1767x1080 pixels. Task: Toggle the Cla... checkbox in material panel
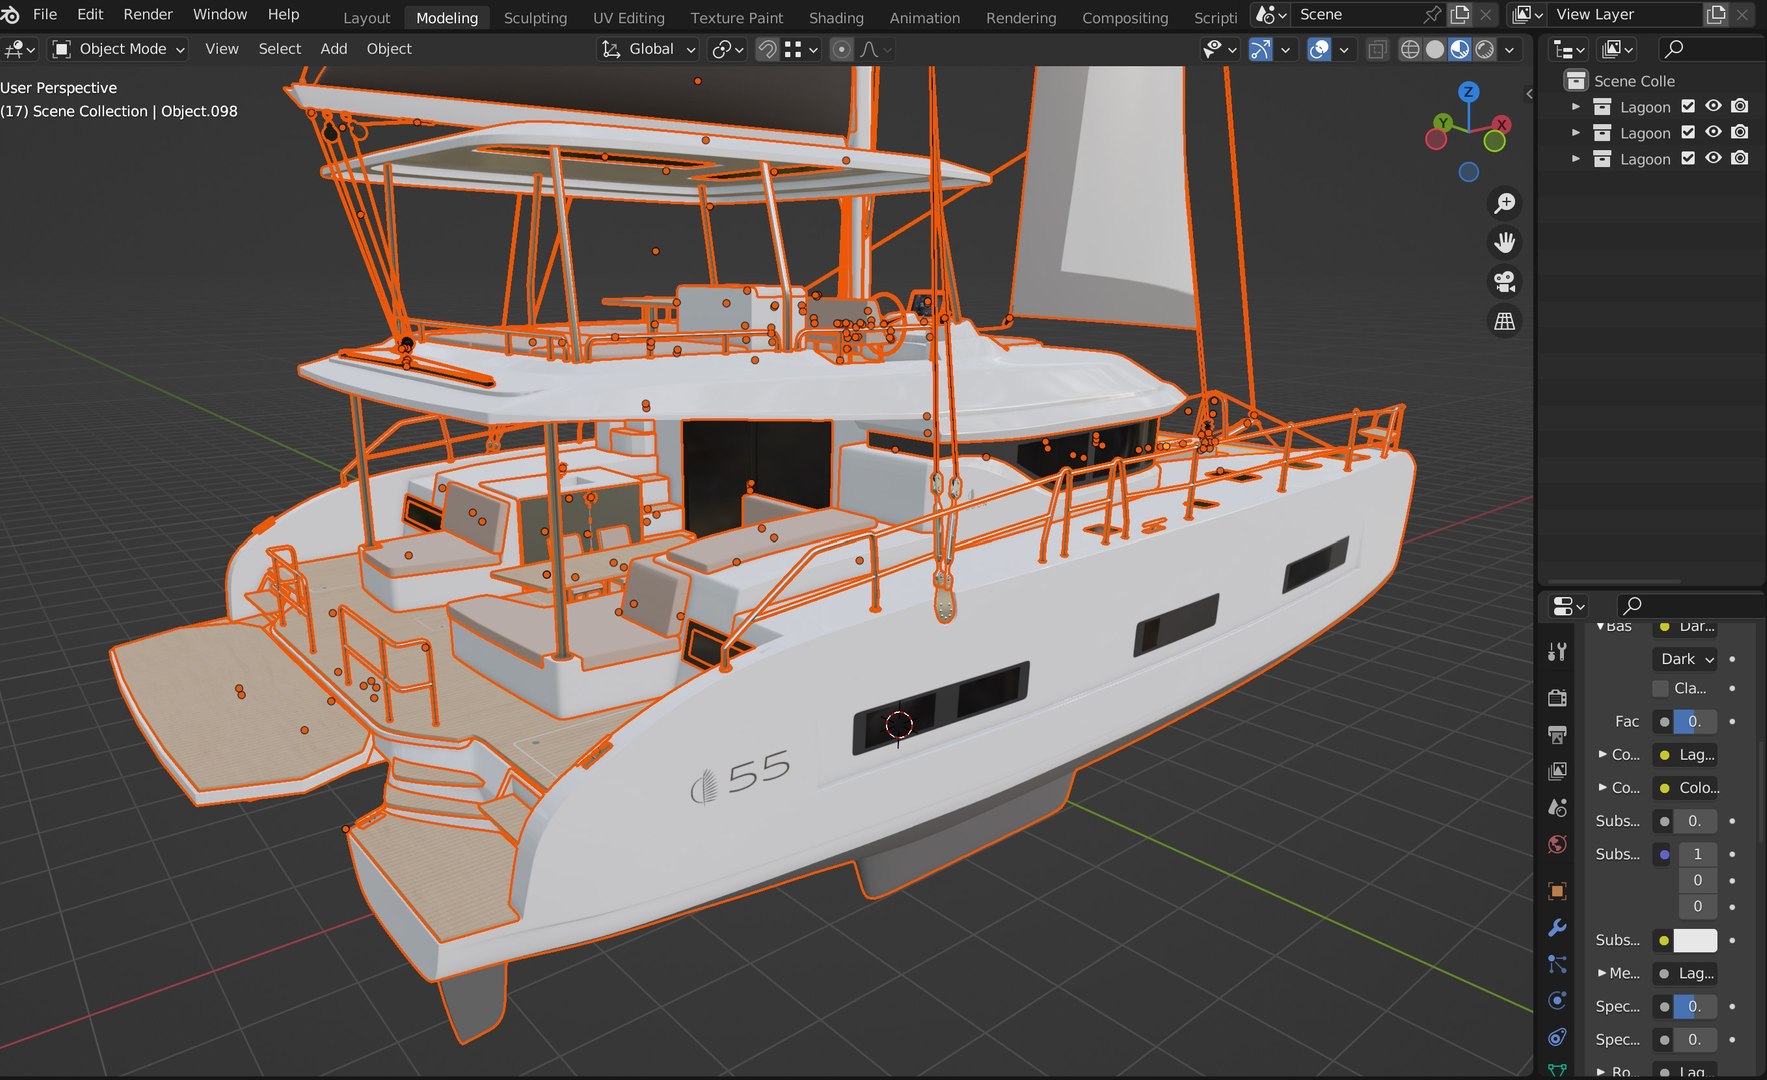tap(1661, 688)
